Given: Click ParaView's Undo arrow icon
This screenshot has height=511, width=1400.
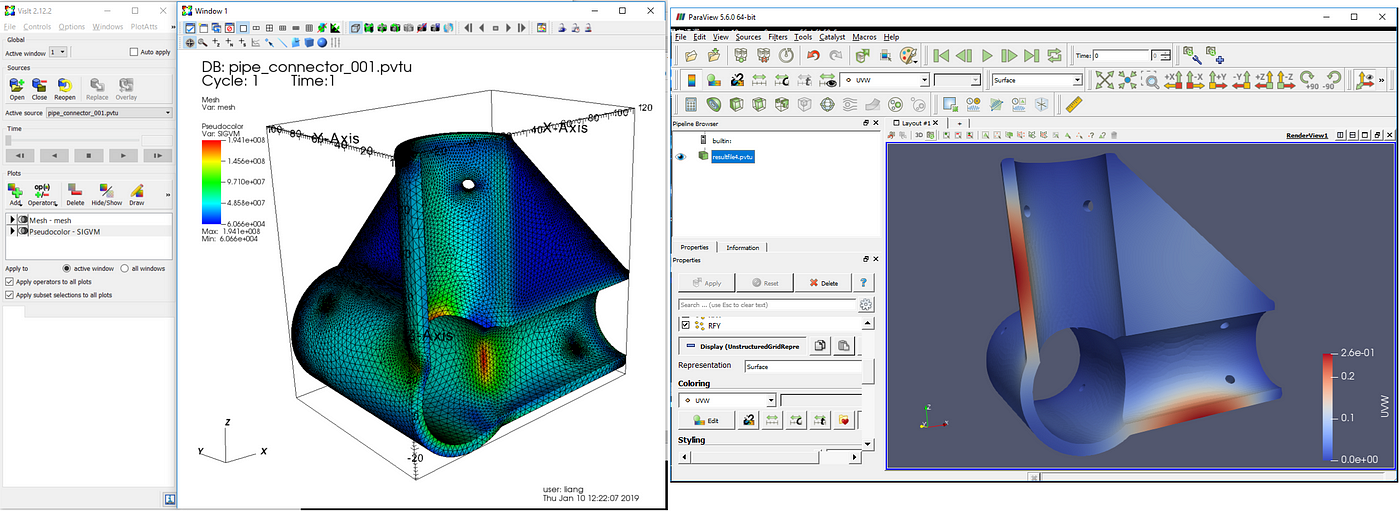Looking at the screenshot, I should [x=813, y=56].
